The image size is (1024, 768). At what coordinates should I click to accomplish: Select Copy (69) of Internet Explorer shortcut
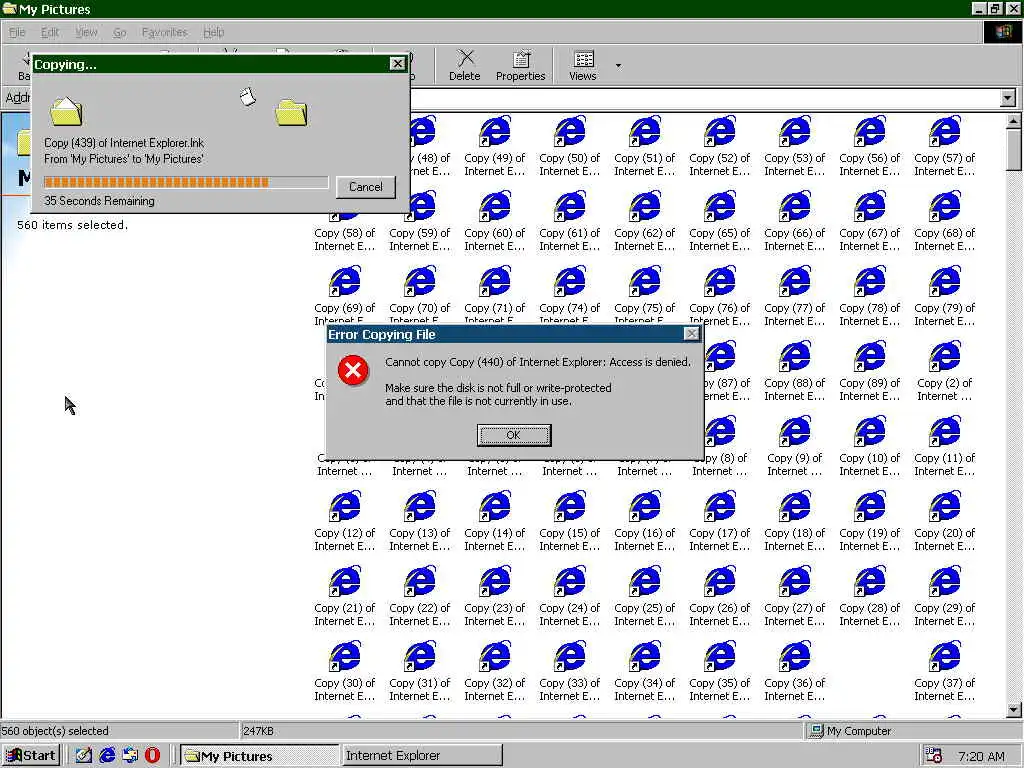[x=345, y=295]
